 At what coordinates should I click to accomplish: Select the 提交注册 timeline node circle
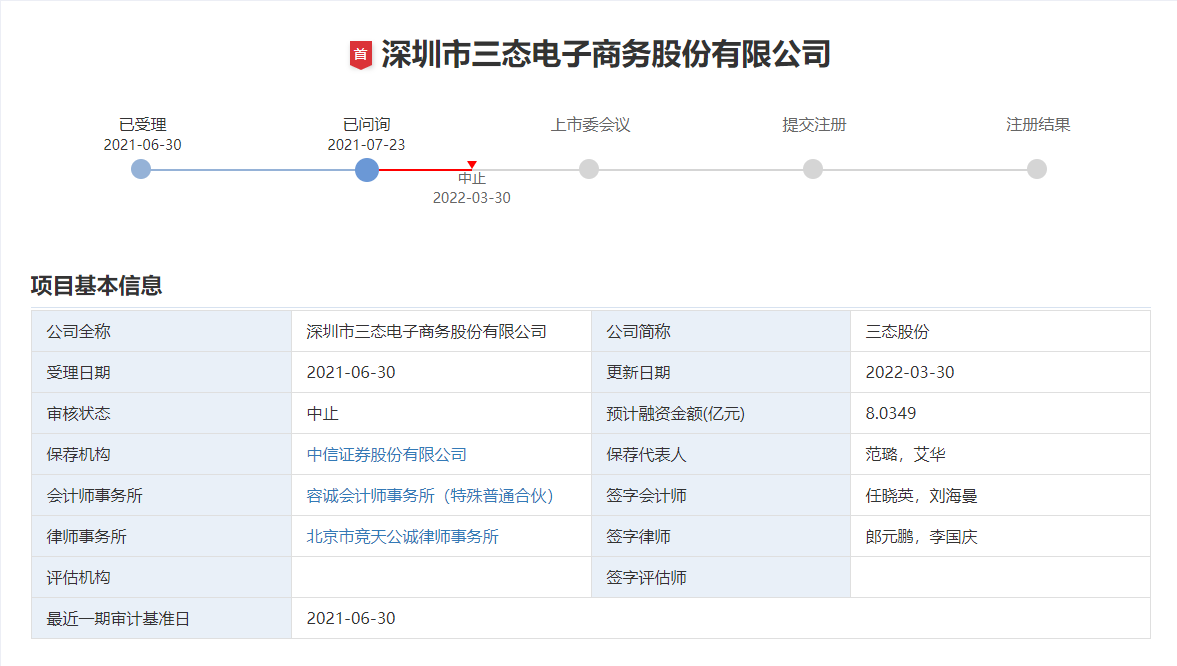pyautogui.click(x=813, y=169)
